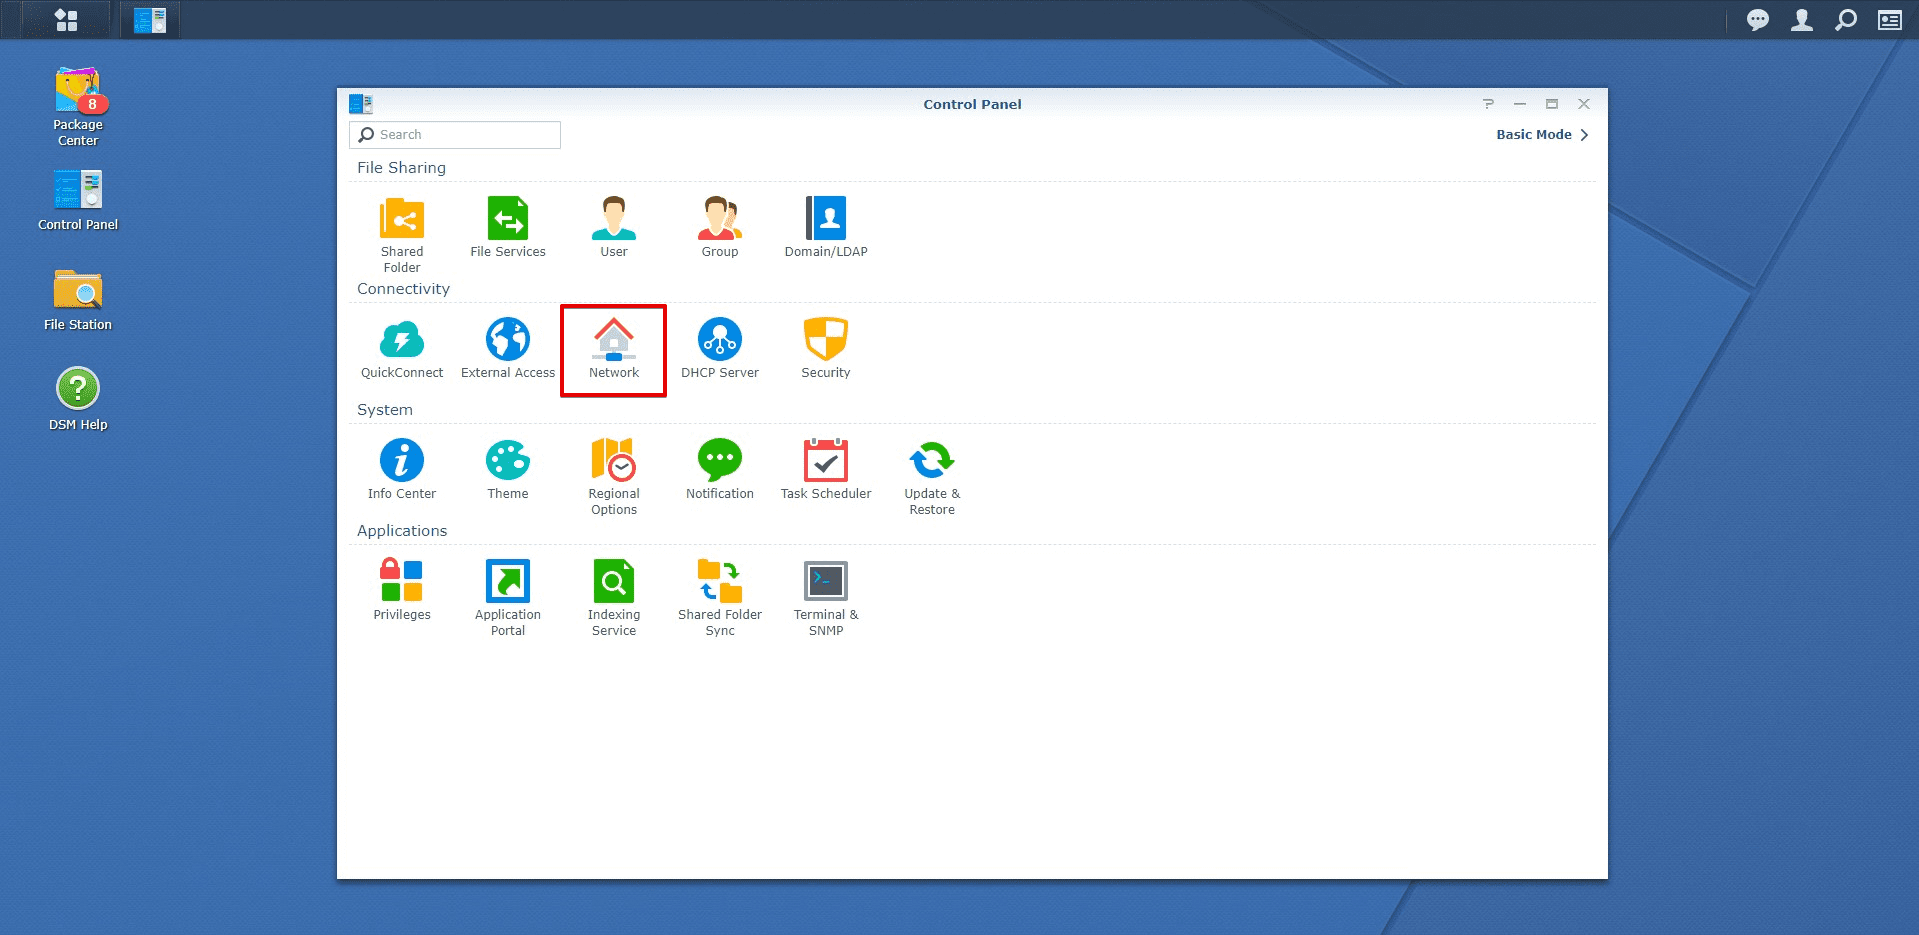This screenshot has height=935, width=1919.
Task: Click the Control Panel search field
Action: pyautogui.click(x=455, y=134)
